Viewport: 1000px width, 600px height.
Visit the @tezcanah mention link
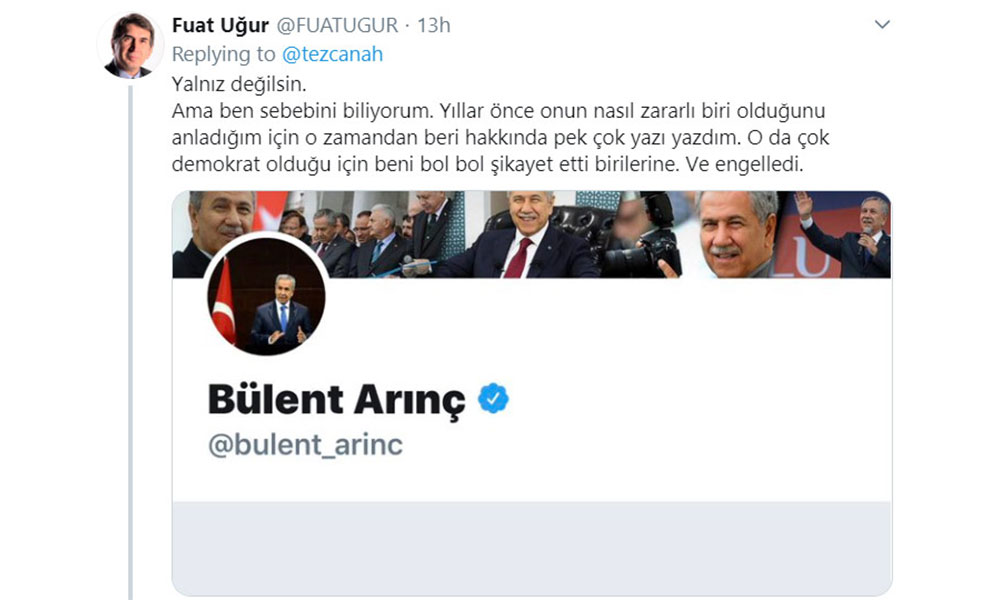(x=332, y=54)
